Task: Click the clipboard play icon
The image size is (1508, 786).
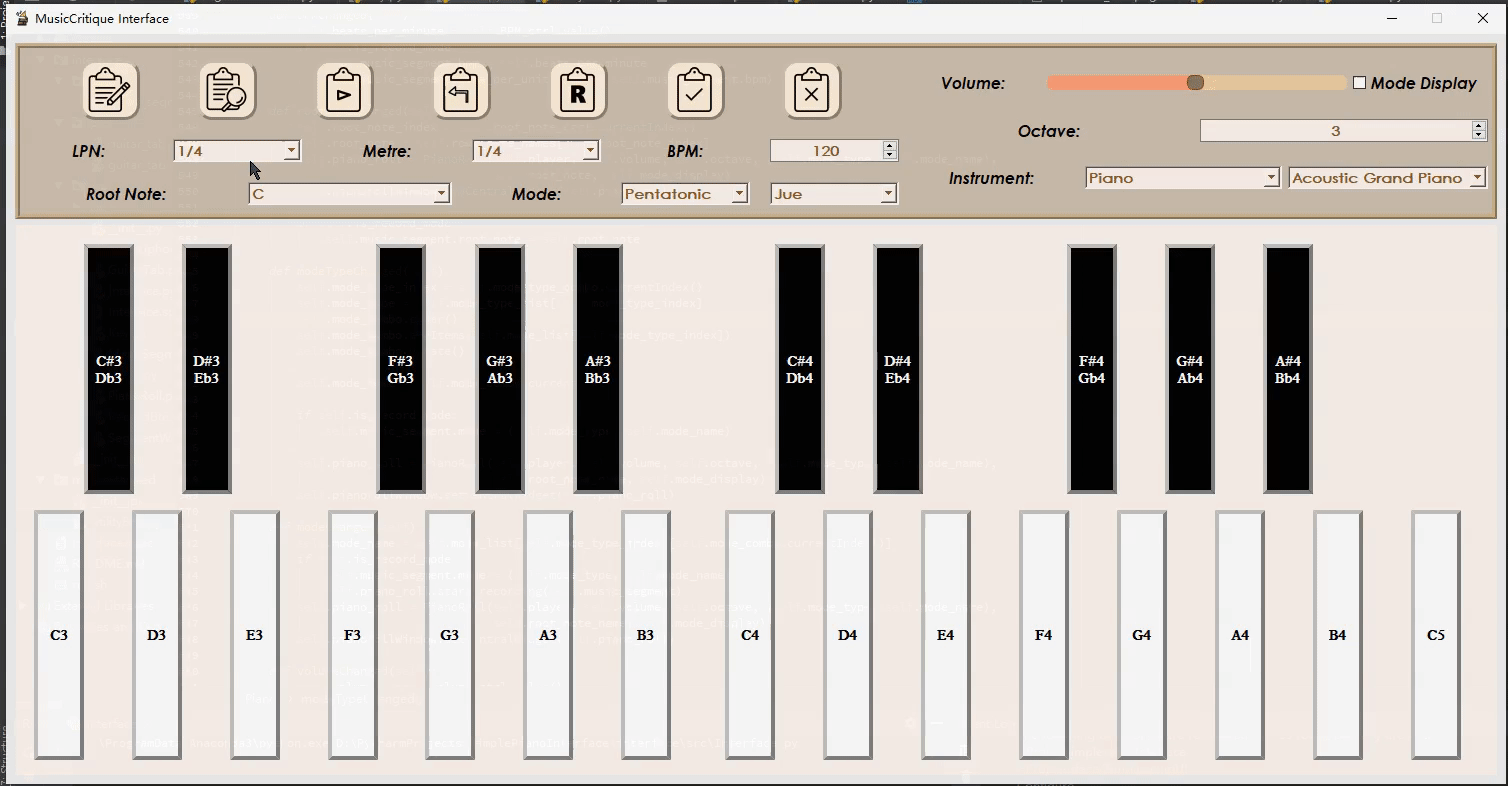Action: [345, 91]
